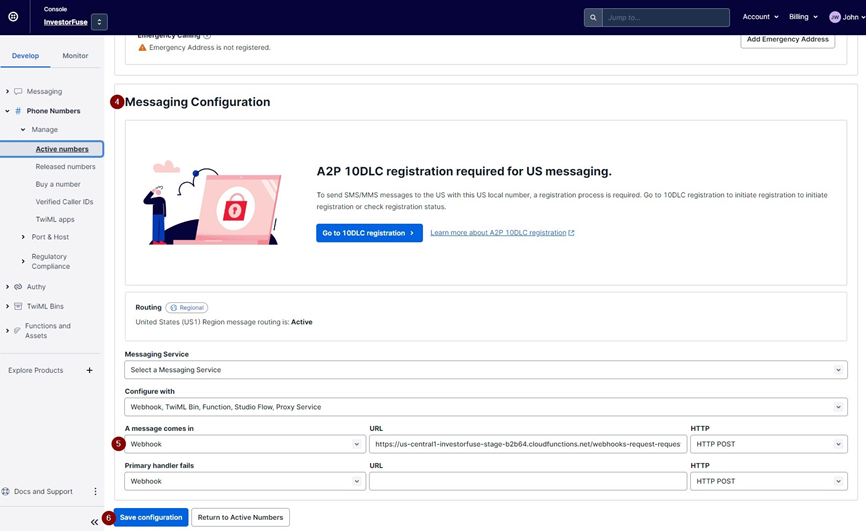Switch to the Monitor tab
This screenshot has height=531, width=866.
point(75,56)
